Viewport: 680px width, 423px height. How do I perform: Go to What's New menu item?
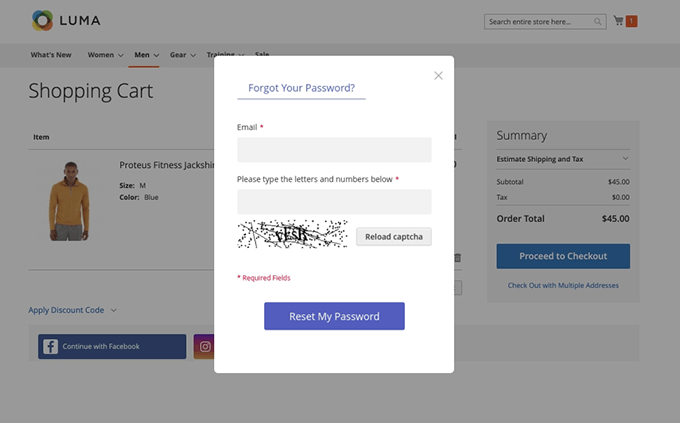tap(51, 55)
